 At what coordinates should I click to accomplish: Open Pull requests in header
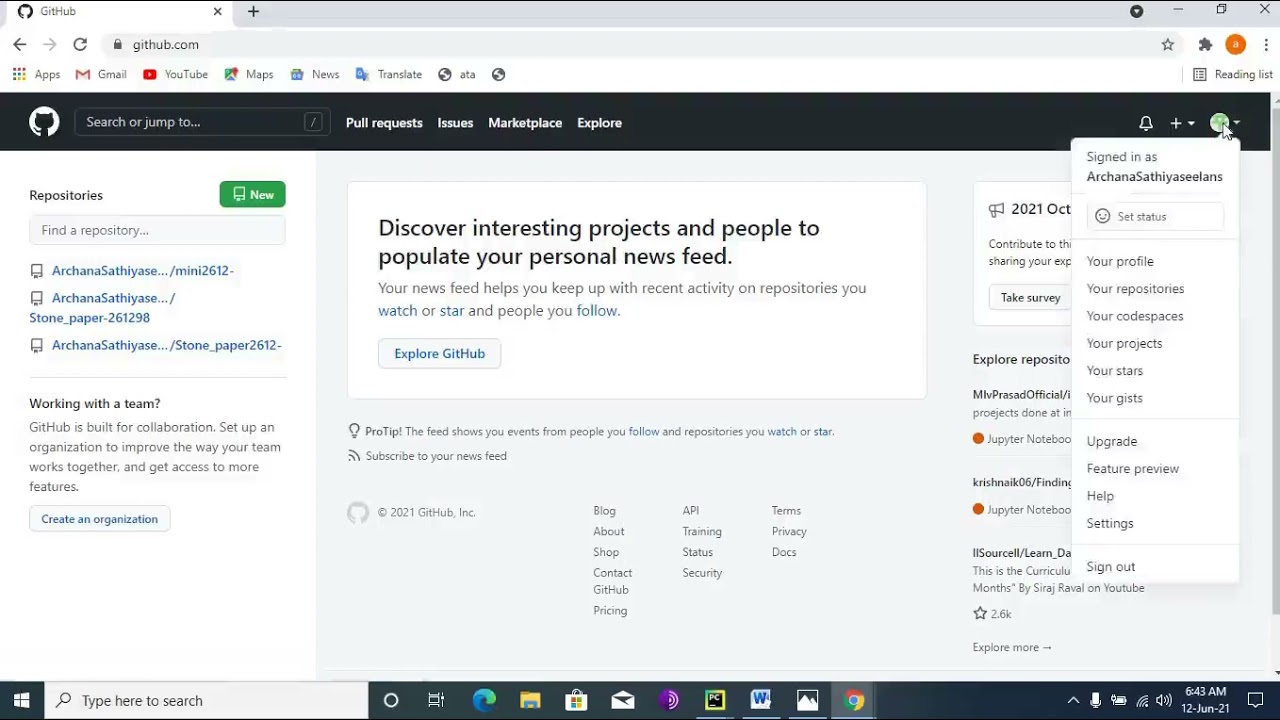coord(384,123)
